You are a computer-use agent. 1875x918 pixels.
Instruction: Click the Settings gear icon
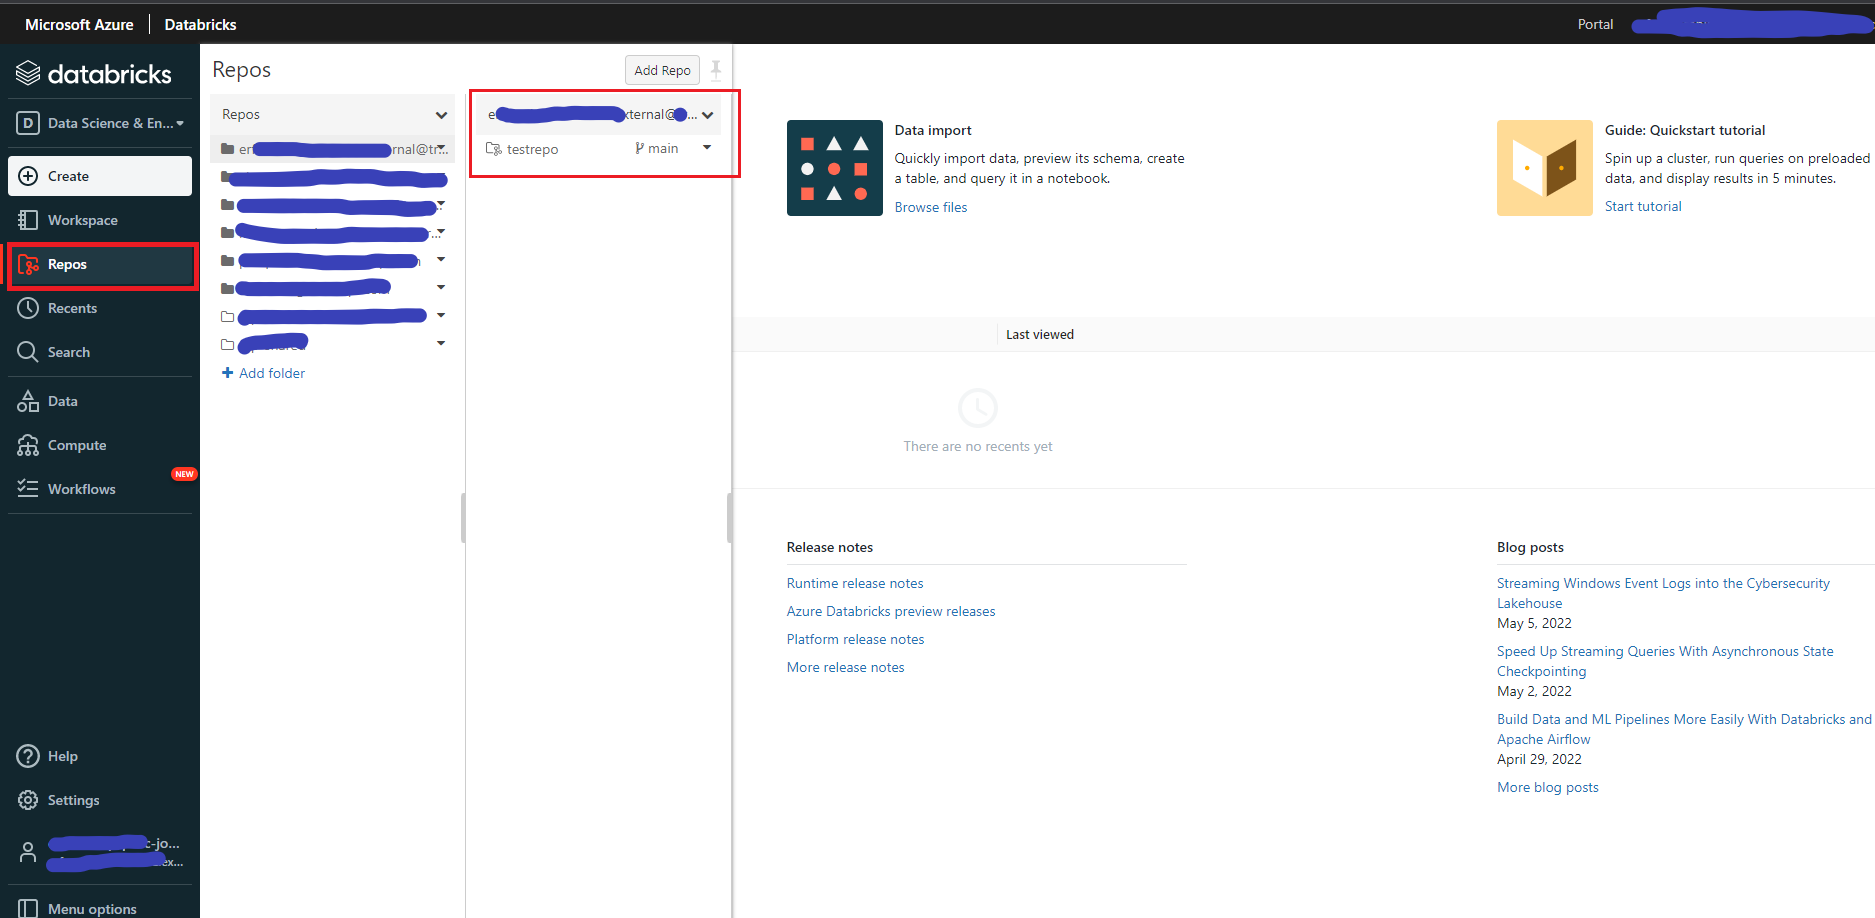point(28,800)
